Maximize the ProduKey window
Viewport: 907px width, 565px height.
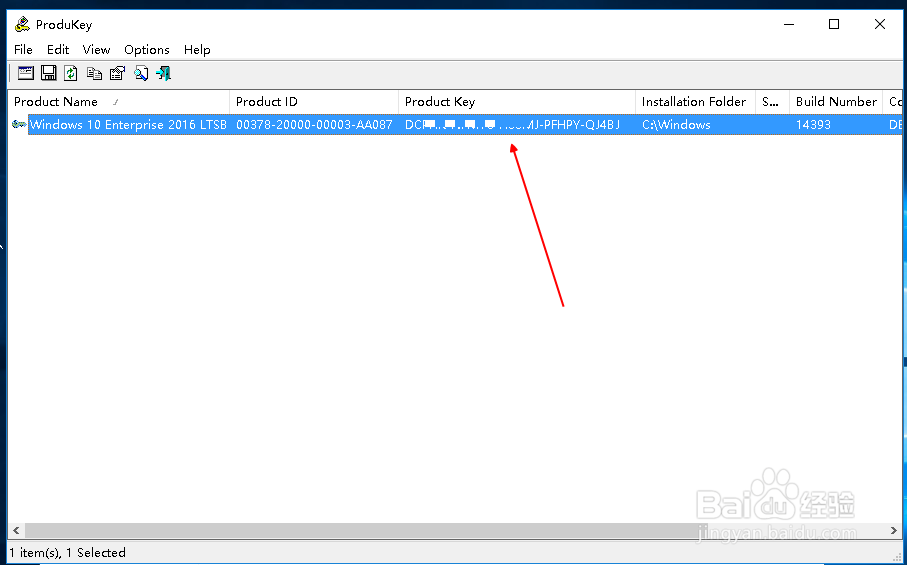[834, 24]
